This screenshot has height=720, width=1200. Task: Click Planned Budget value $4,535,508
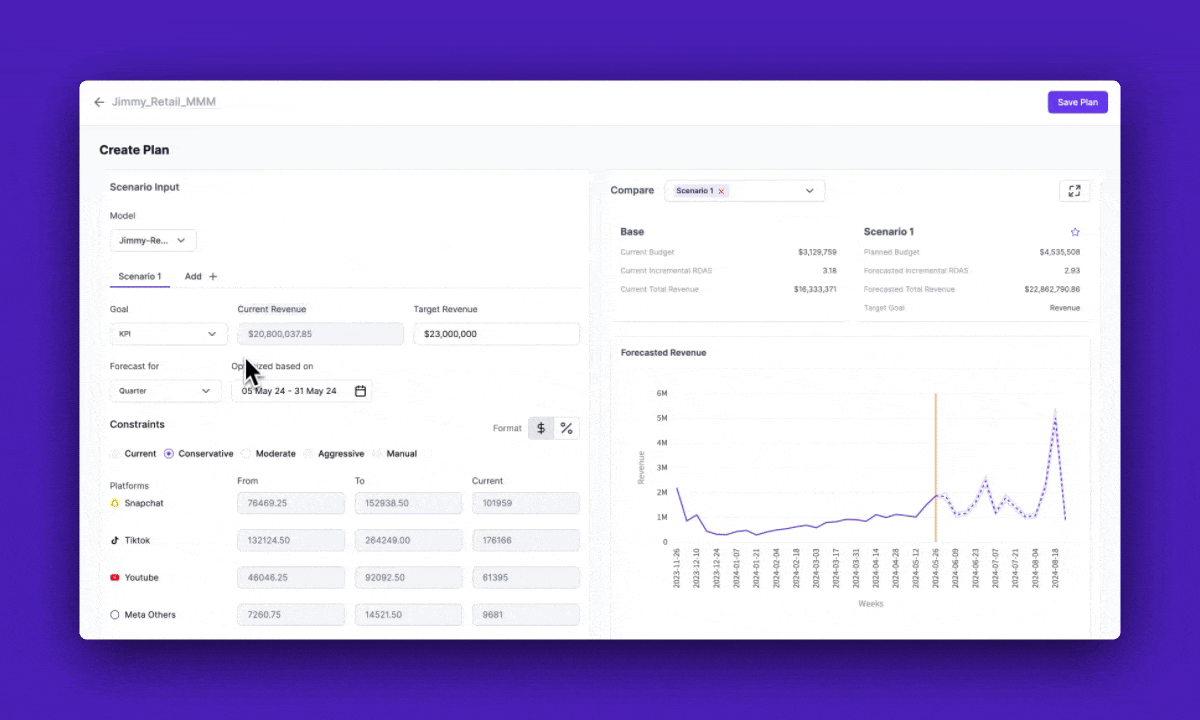click(x=1060, y=253)
